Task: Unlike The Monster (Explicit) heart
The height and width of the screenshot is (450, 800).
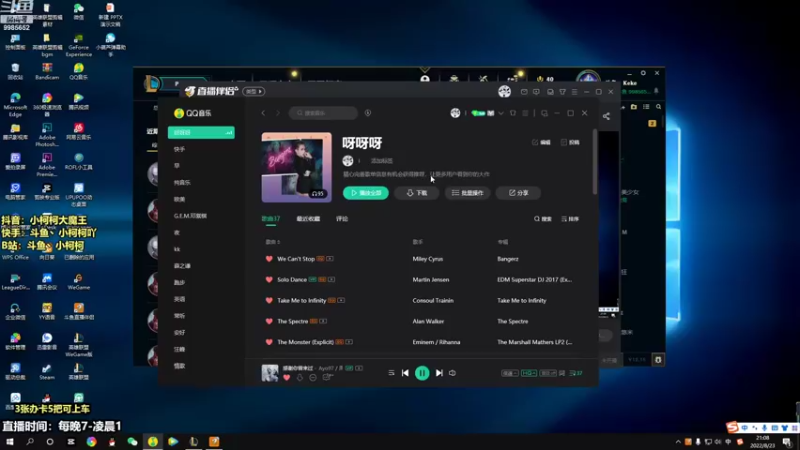Action: tap(269, 342)
